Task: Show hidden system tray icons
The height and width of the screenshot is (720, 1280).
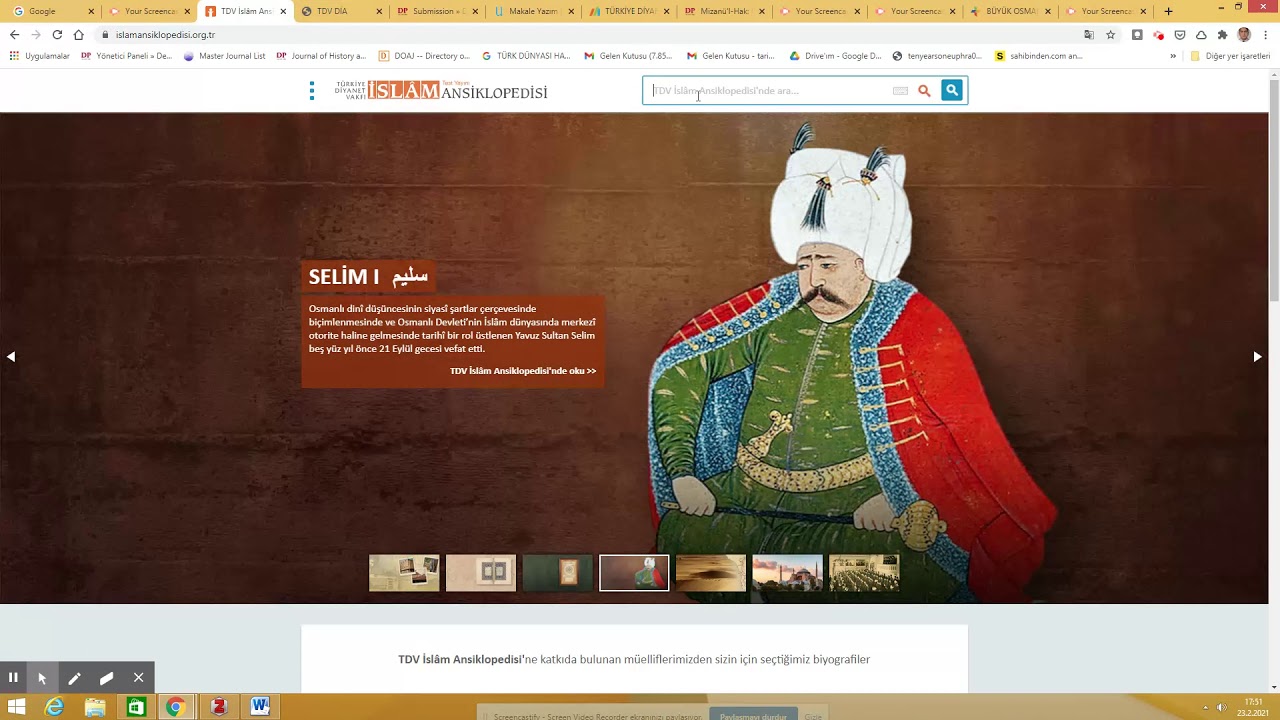Action: click(1205, 707)
